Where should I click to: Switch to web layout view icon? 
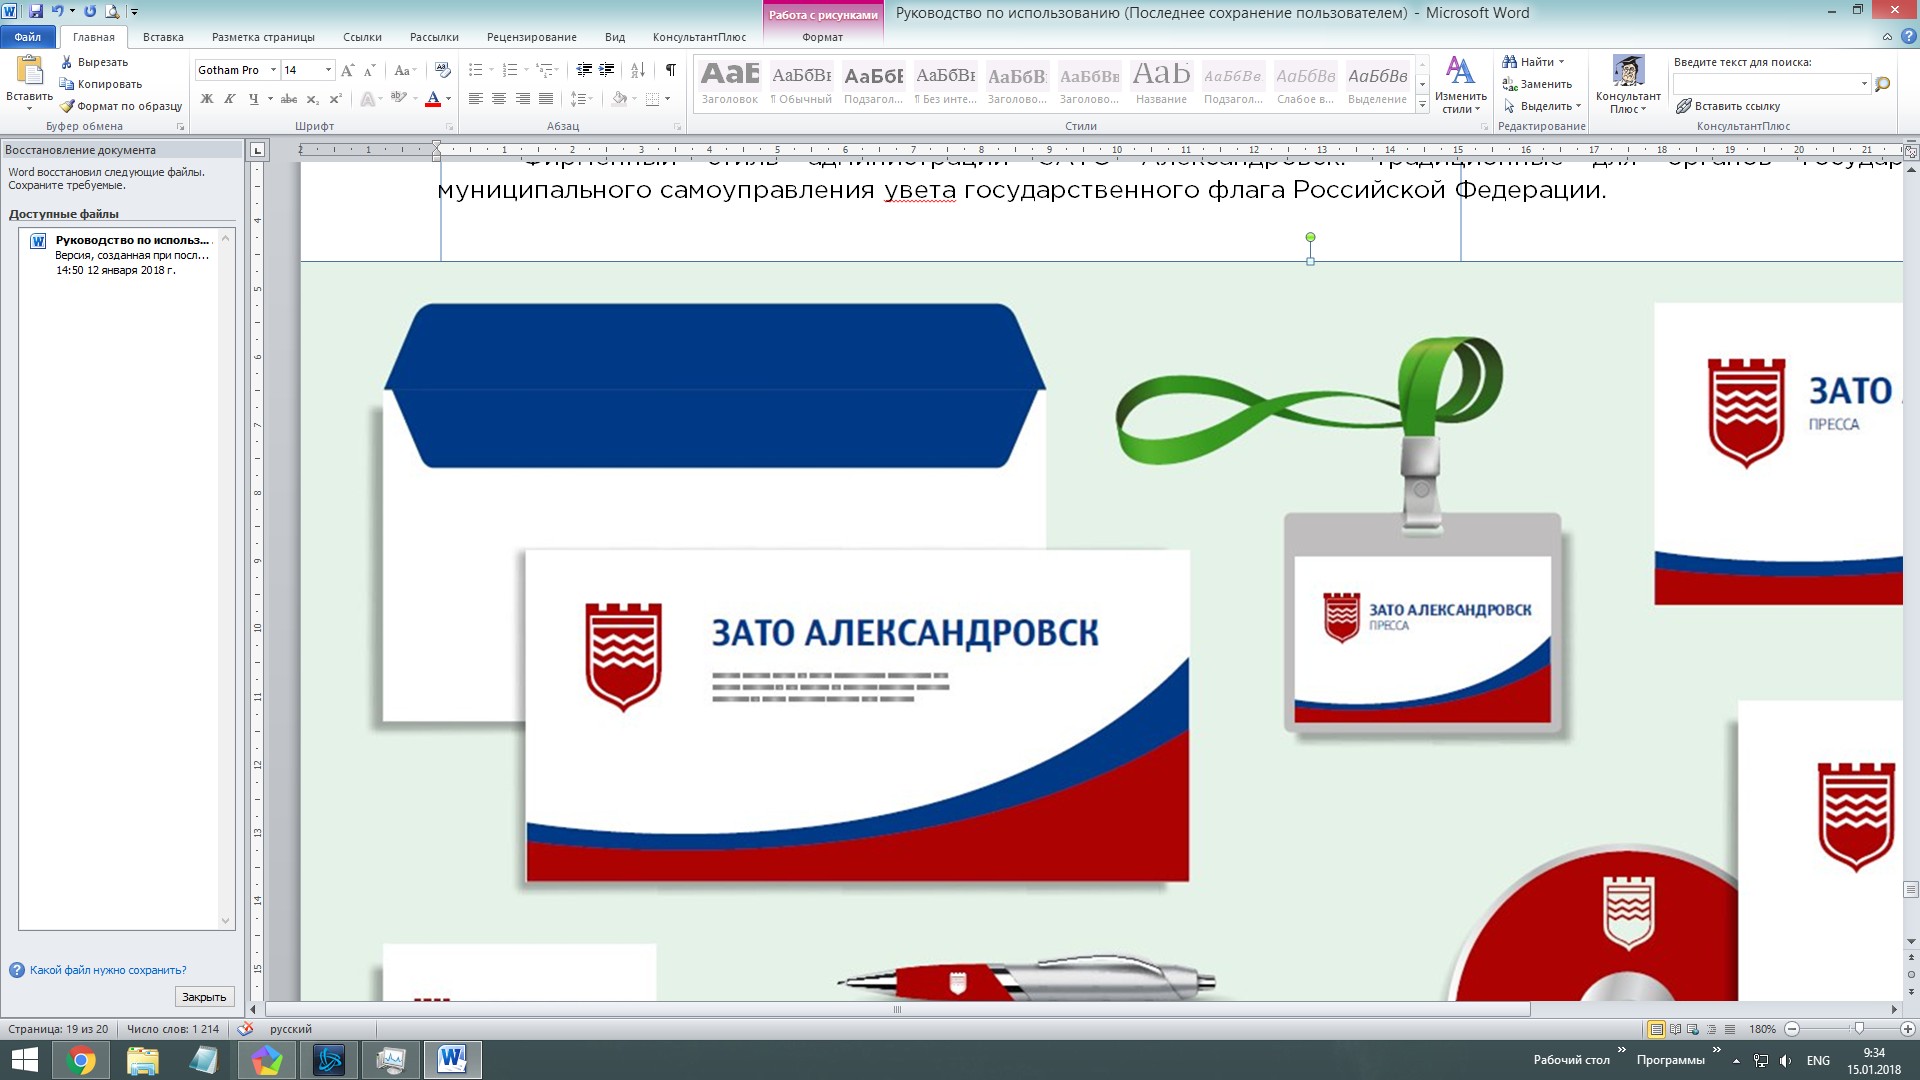[1693, 1029]
